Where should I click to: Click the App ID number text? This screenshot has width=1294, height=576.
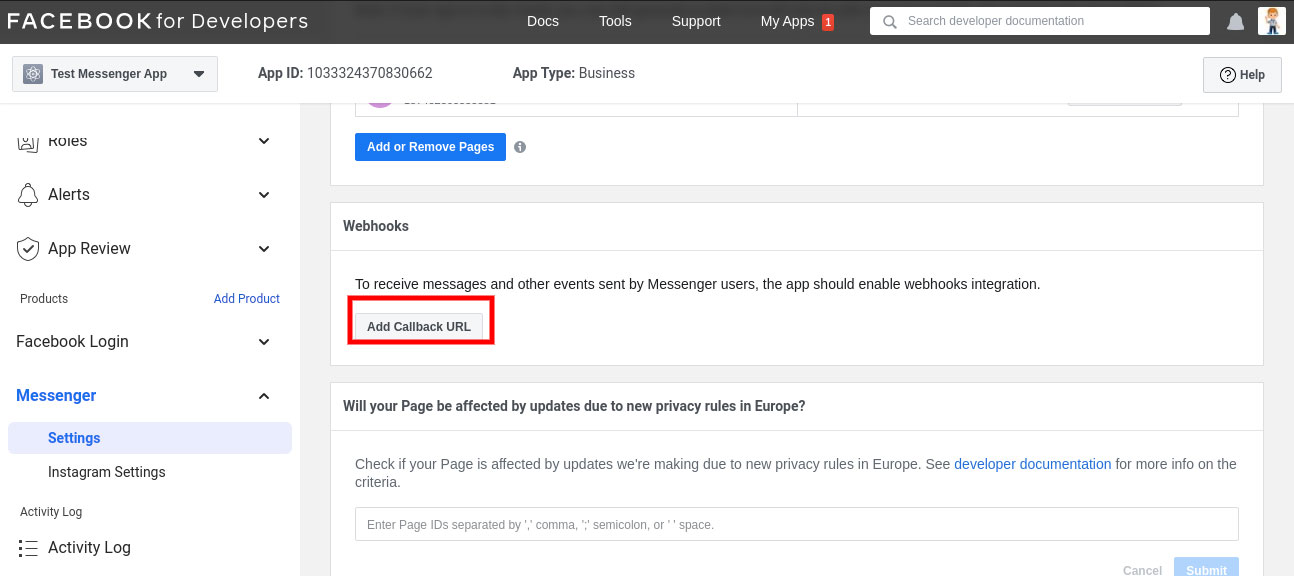tap(370, 73)
